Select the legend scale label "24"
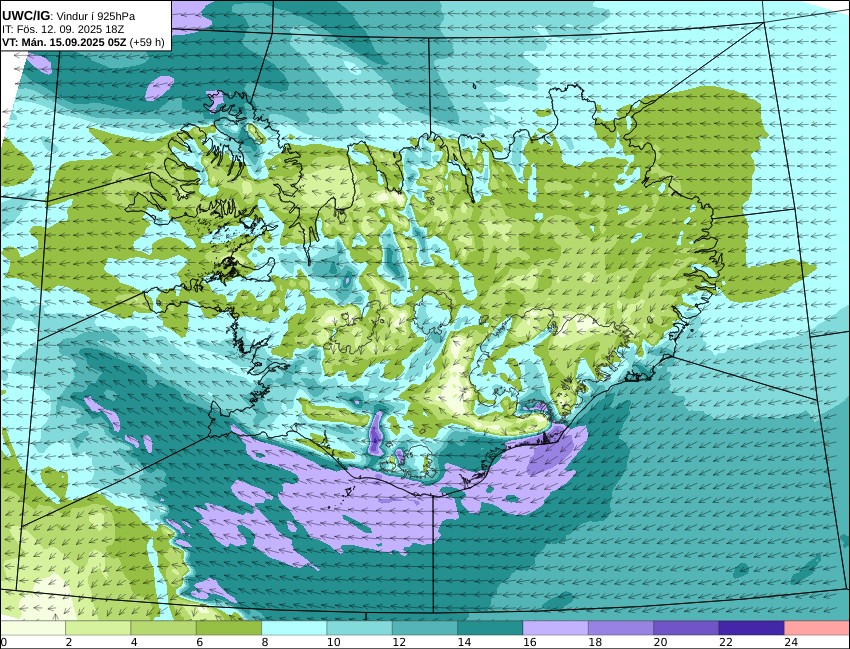The height and width of the screenshot is (649, 850). click(791, 642)
